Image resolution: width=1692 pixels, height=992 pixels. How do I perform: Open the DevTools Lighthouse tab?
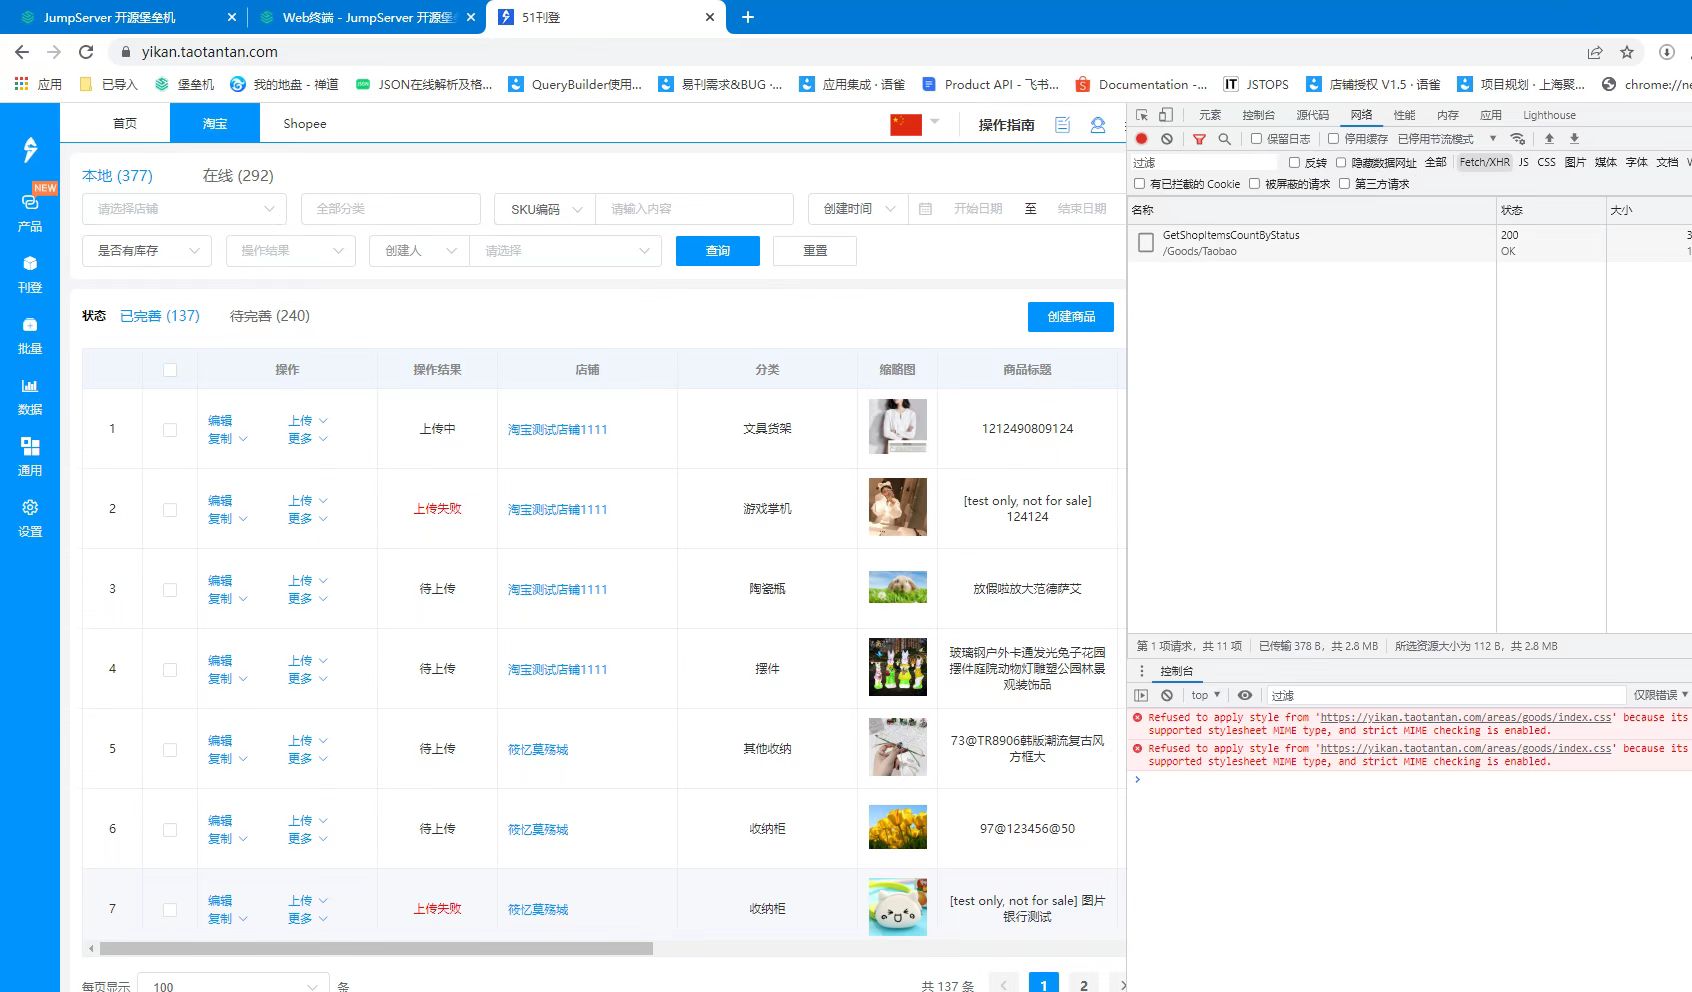click(x=1549, y=115)
